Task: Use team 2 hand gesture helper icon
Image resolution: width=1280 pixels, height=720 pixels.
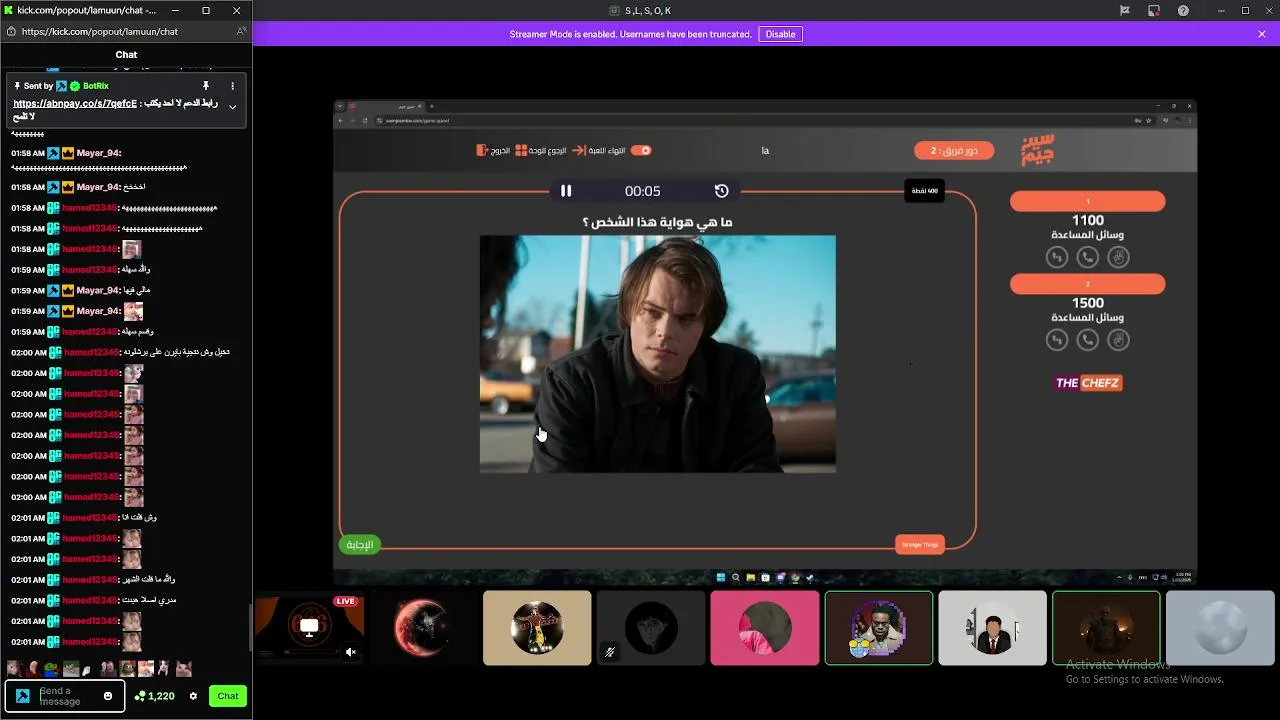Action: coord(1119,341)
